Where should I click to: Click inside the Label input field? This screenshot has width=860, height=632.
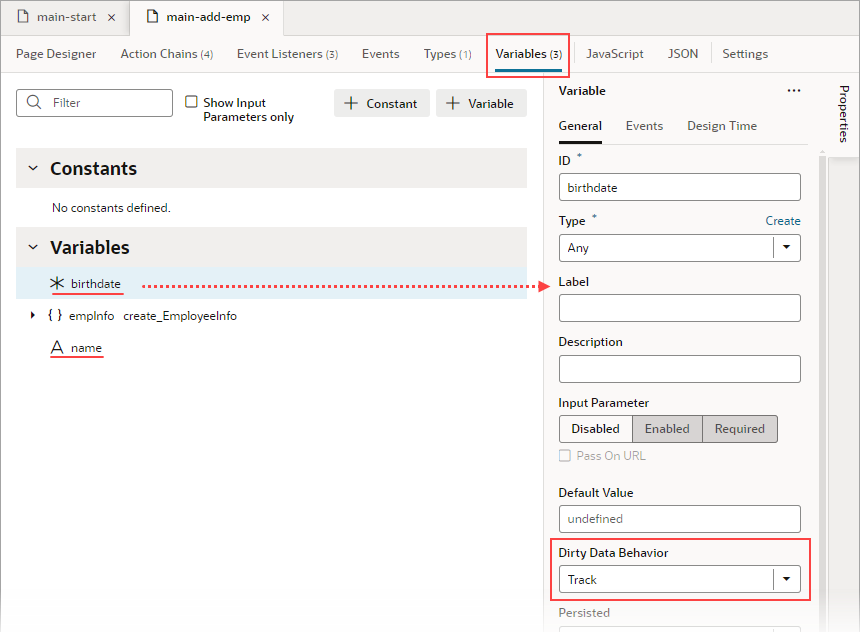click(679, 307)
